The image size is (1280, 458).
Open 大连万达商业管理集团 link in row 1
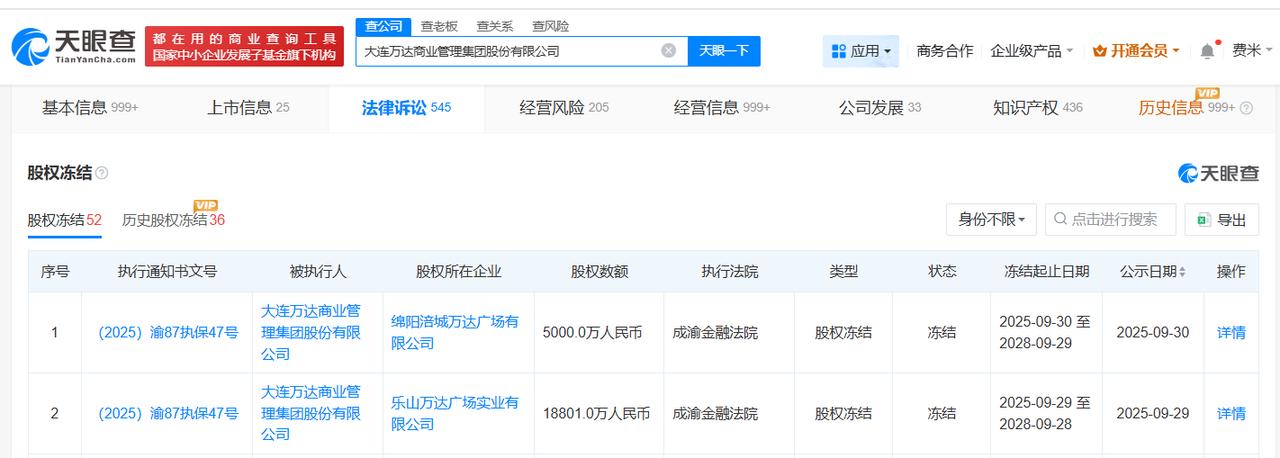point(311,332)
